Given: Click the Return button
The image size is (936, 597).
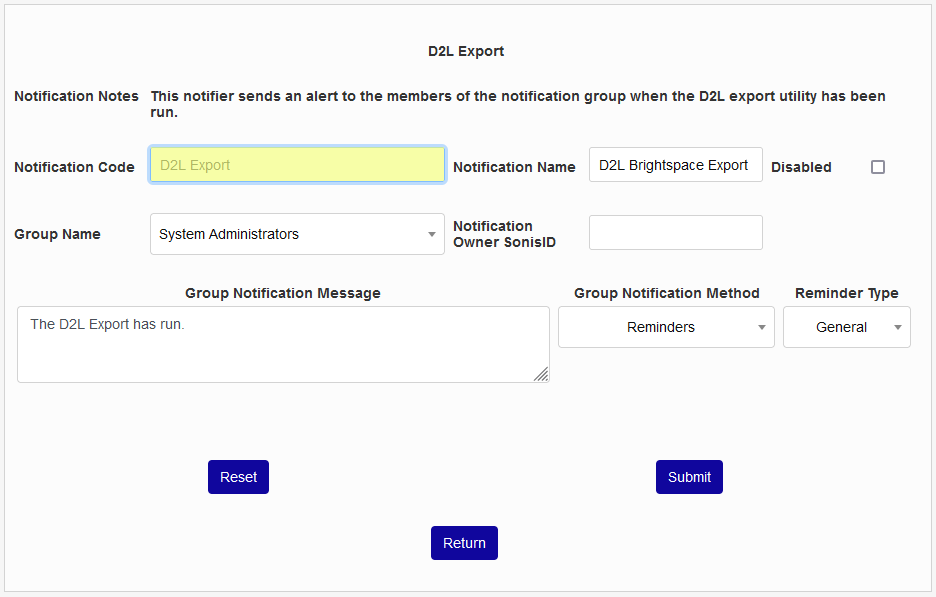Looking at the screenshot, I should click(464, 543).
